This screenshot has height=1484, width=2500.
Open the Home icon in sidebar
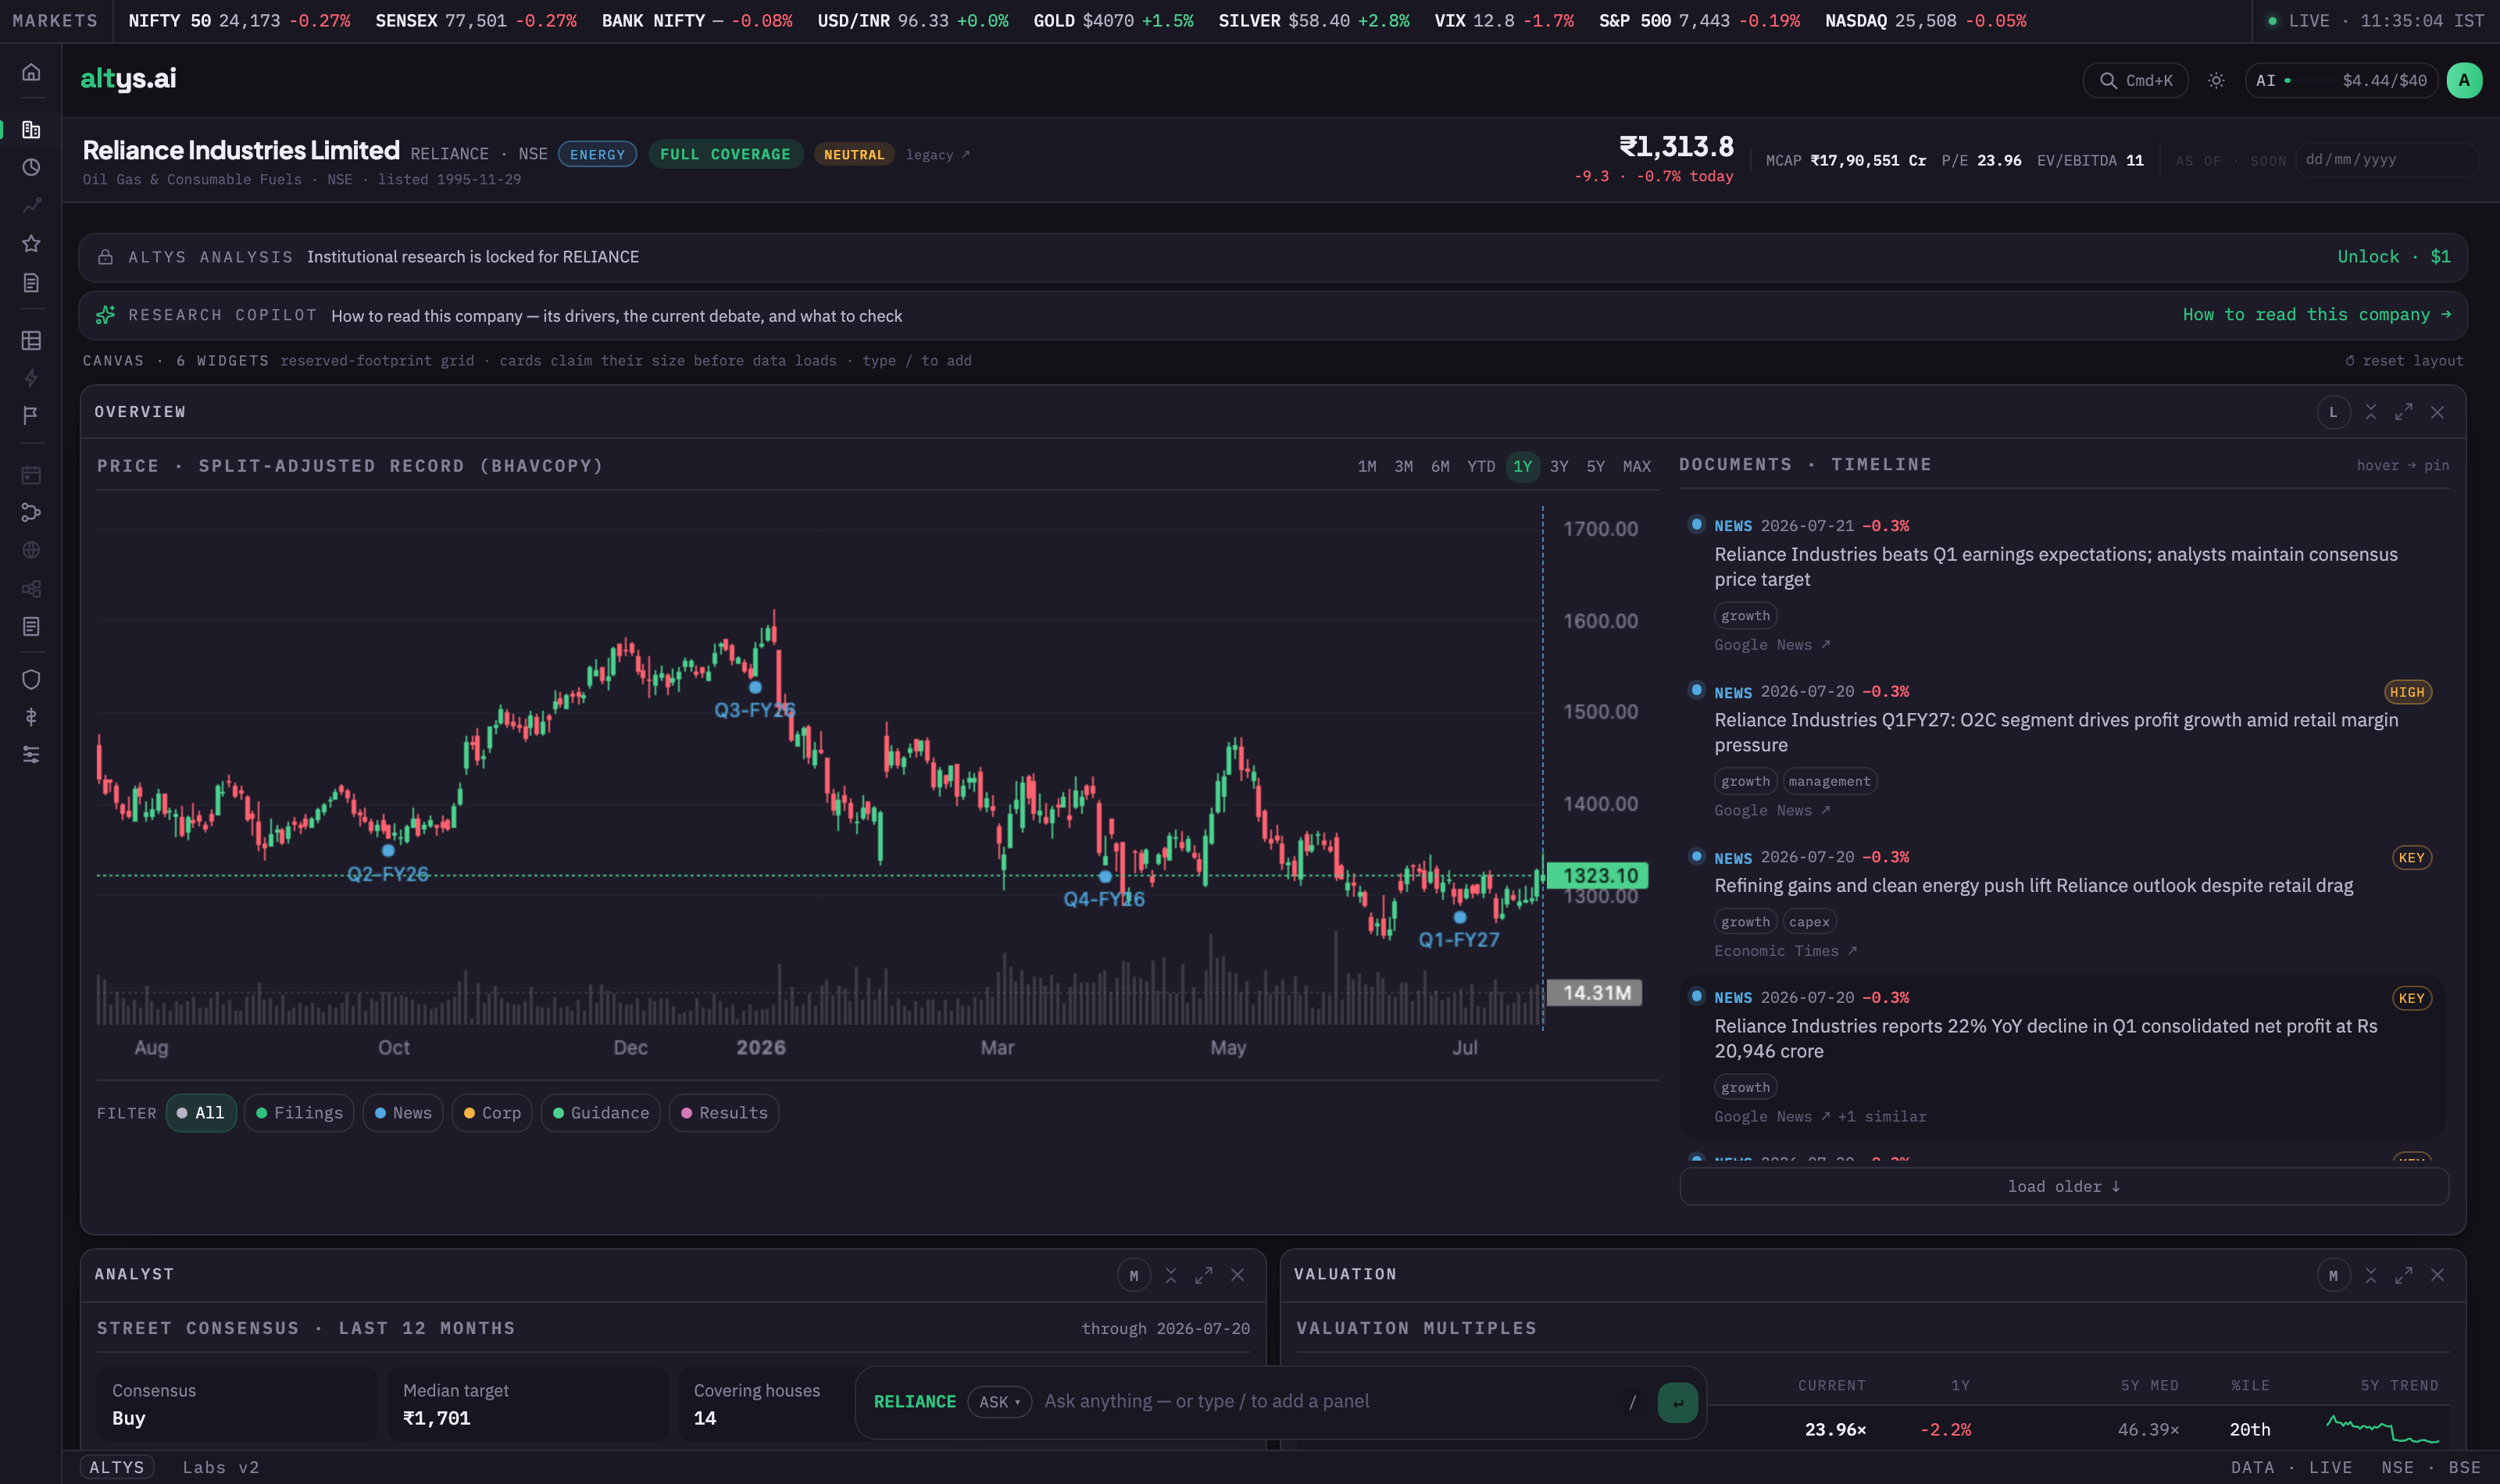tap(31, 72)
